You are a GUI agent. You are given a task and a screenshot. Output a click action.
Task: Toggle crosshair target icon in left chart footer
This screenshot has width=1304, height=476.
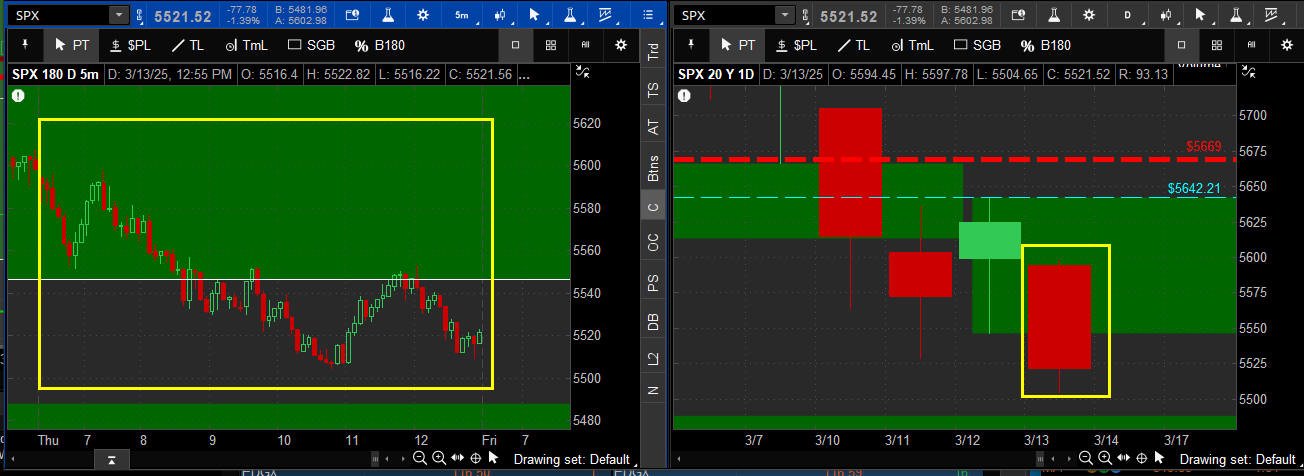[x=475, y=458]
